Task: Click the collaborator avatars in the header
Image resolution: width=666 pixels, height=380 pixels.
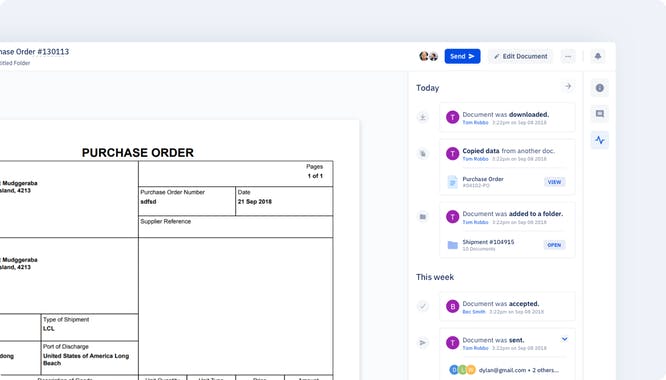Action: 429,56
